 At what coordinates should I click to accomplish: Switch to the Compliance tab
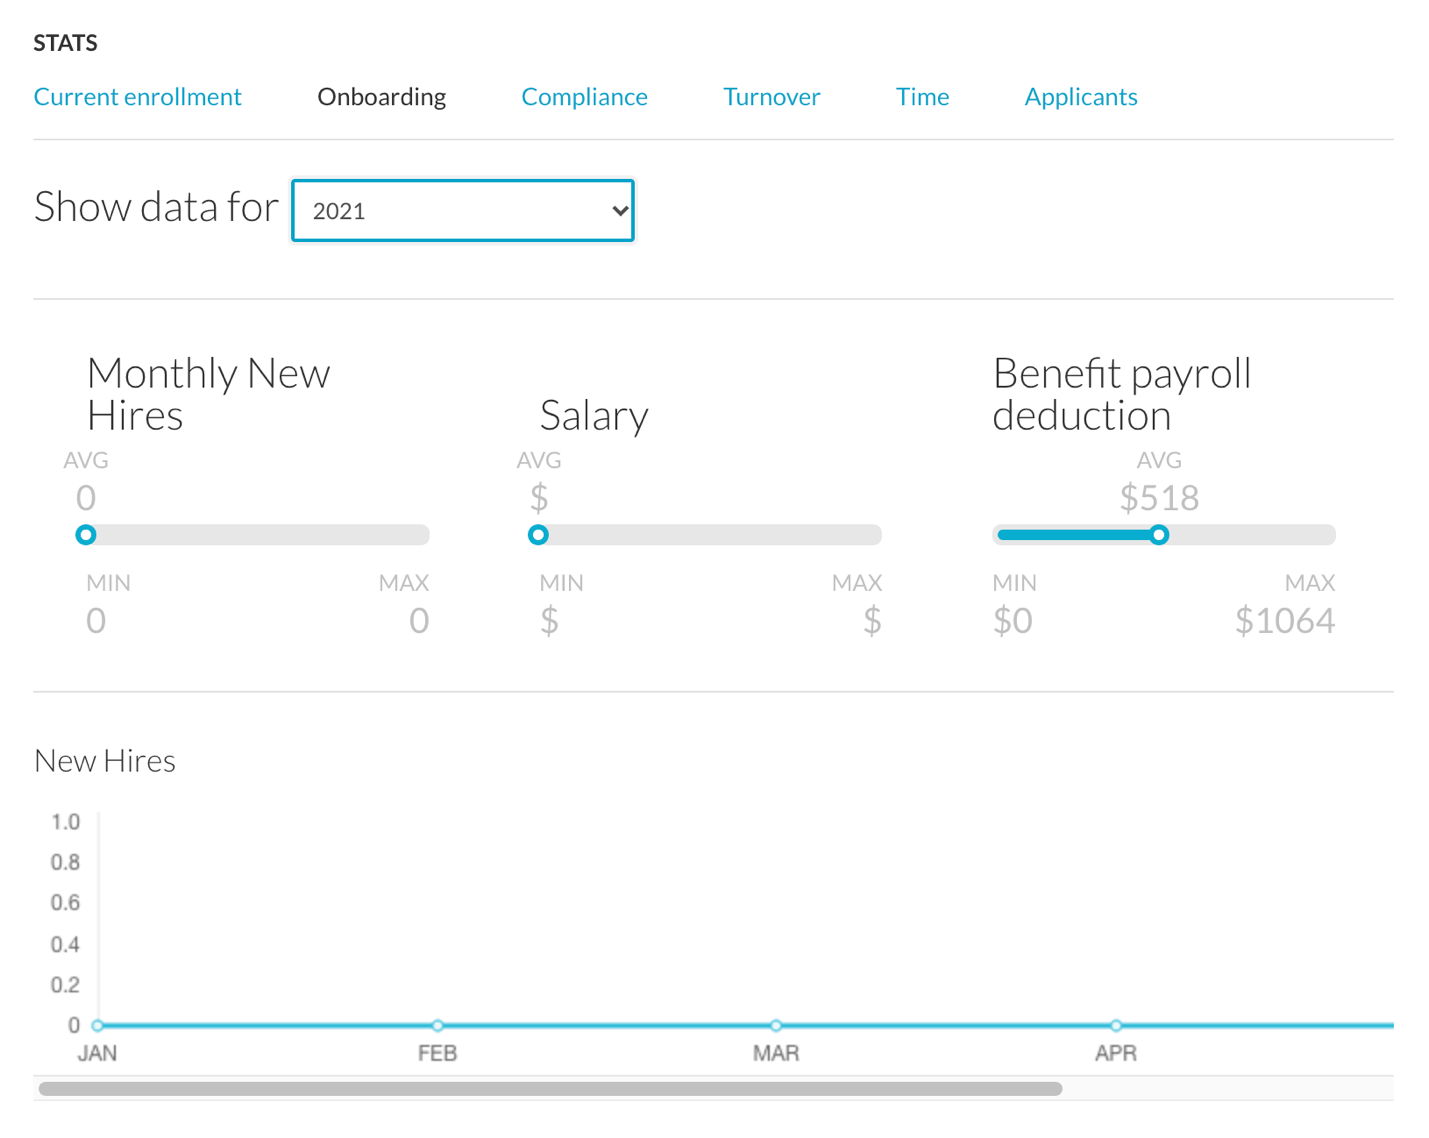click(x=584, y=97)
